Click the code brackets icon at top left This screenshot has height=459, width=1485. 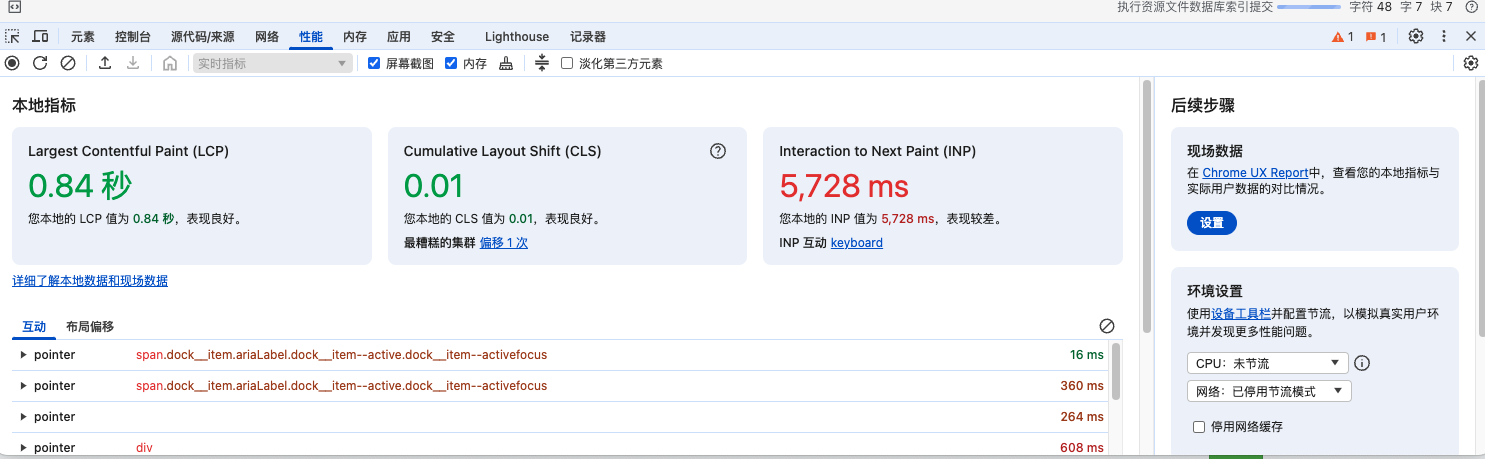[14, 7]
